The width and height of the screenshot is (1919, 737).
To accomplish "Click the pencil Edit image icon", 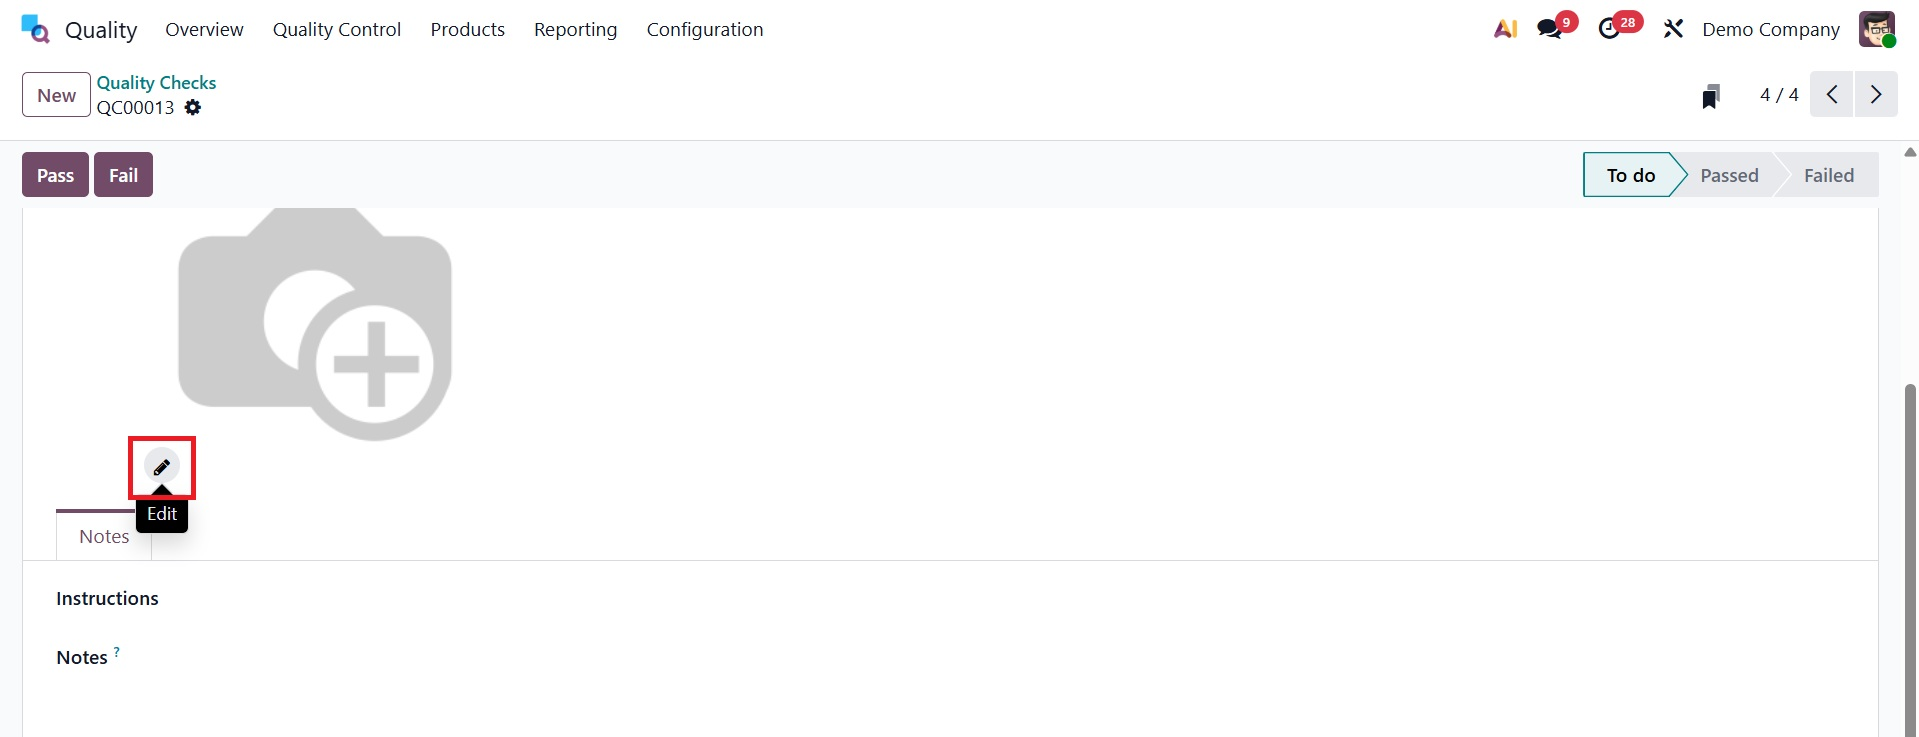I will (162, 467).
